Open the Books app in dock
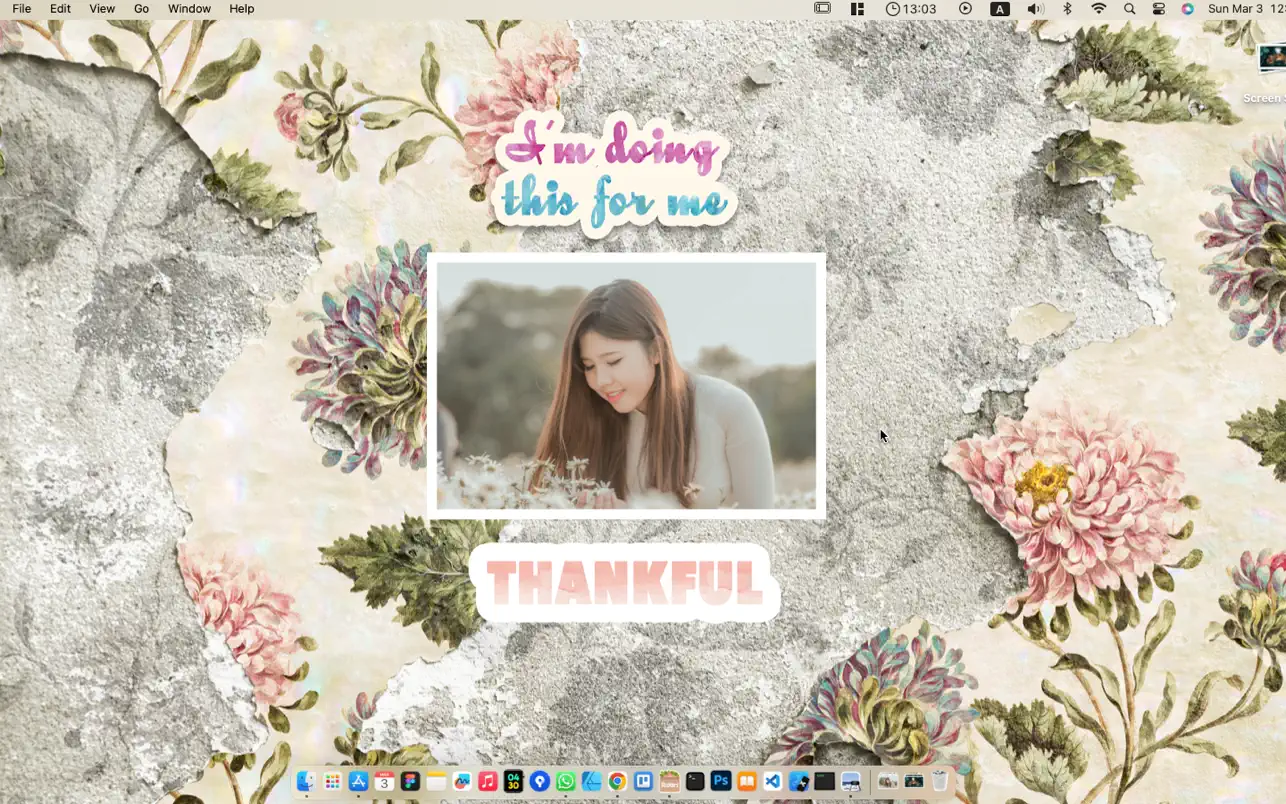1286x804 pixels. pos(746,782)
